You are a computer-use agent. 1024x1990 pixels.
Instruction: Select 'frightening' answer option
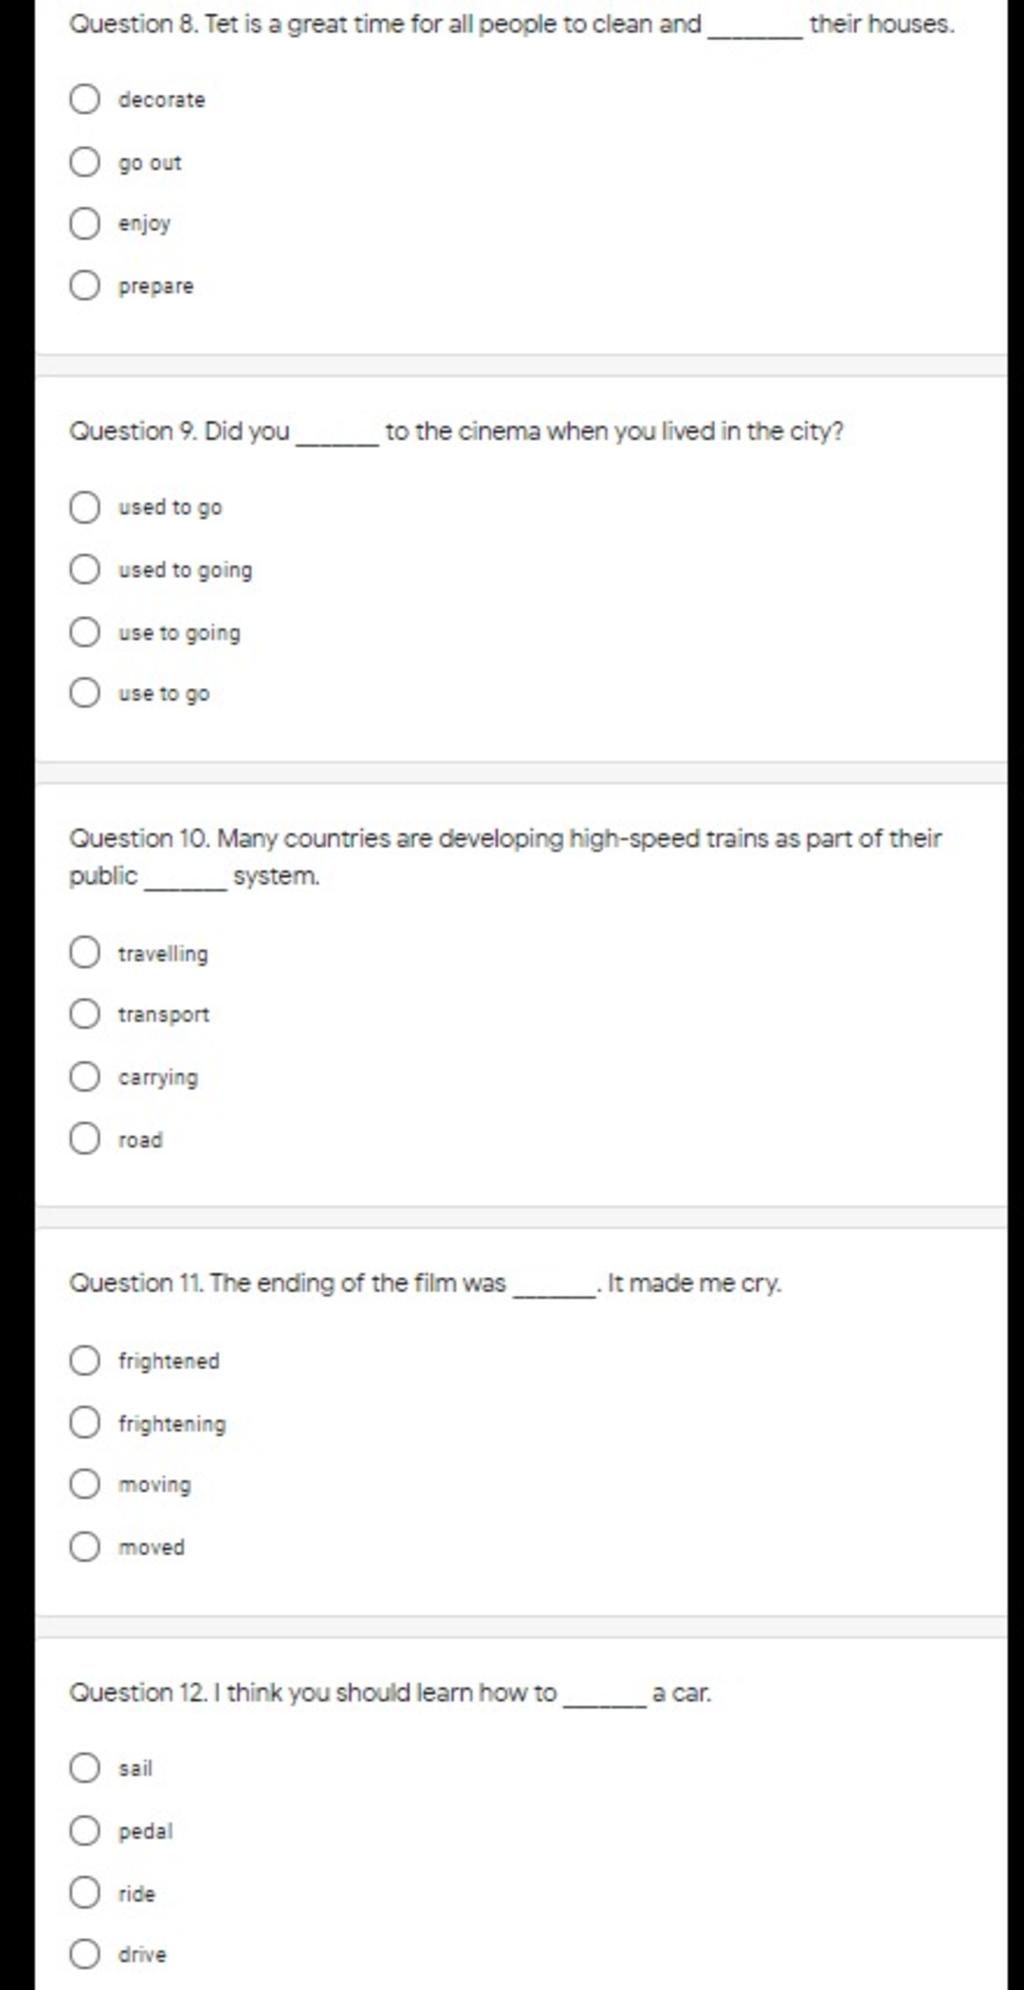pos(85,1423)
